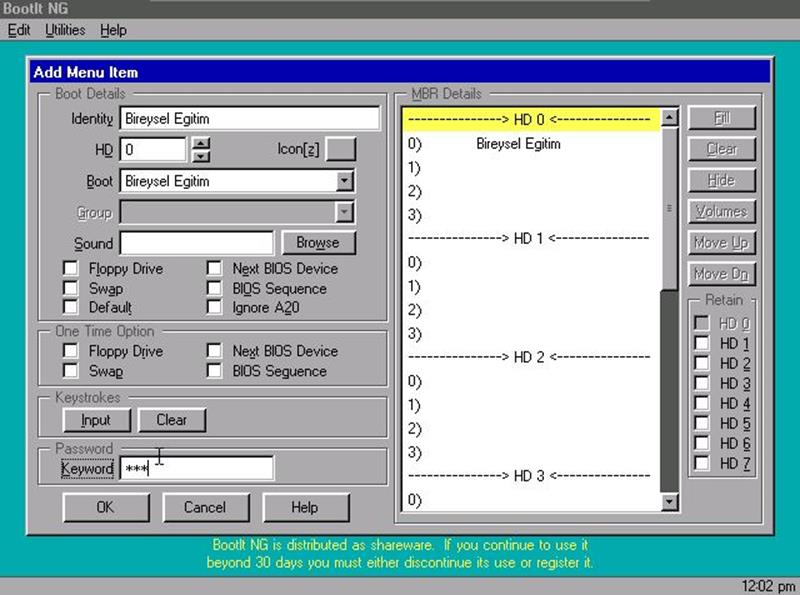The image size is (800, 595).
Task: Click the HD number field
Action: tap(153, 150)
